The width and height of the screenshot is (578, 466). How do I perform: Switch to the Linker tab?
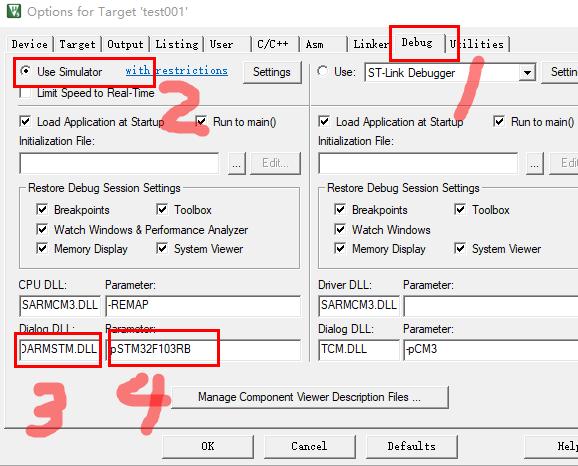[370, 44]
